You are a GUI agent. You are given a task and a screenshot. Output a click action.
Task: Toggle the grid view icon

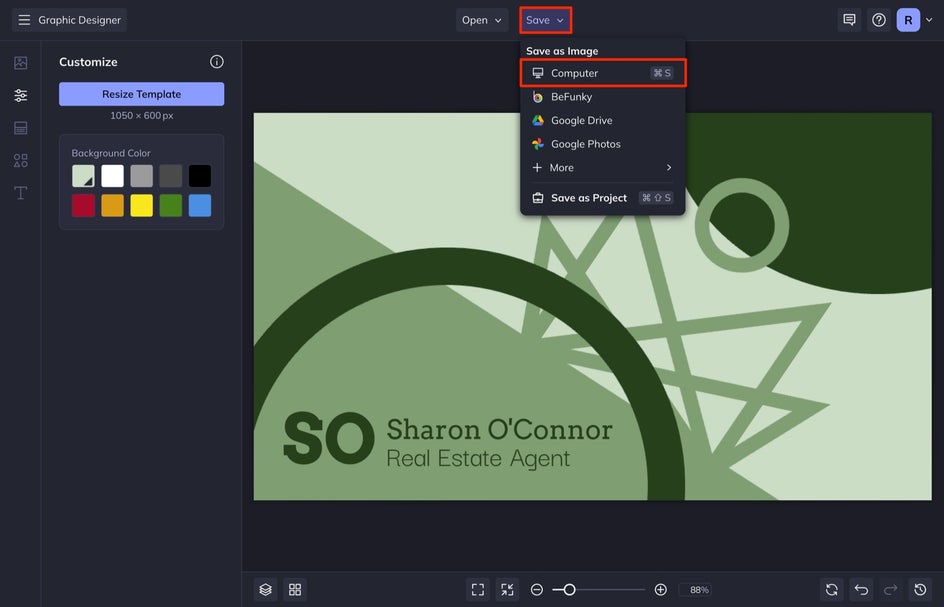pos(295,590)
